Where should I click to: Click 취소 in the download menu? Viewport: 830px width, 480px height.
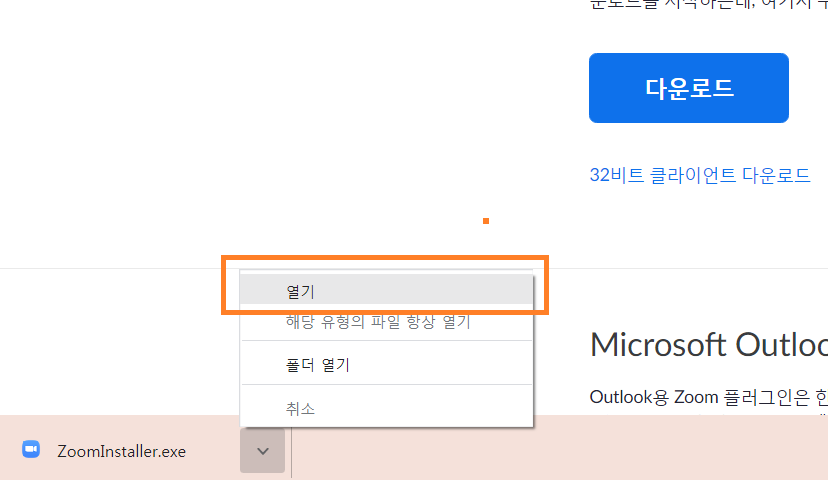pyautogui.click(x=386, y=408)
